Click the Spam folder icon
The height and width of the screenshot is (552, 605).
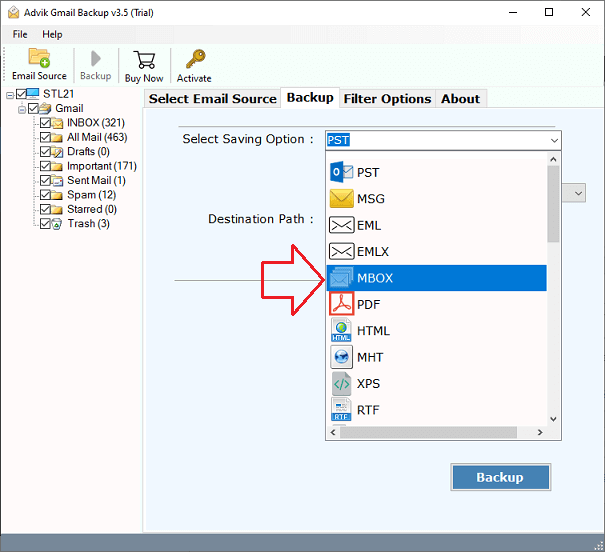click(x=57, y=195)
